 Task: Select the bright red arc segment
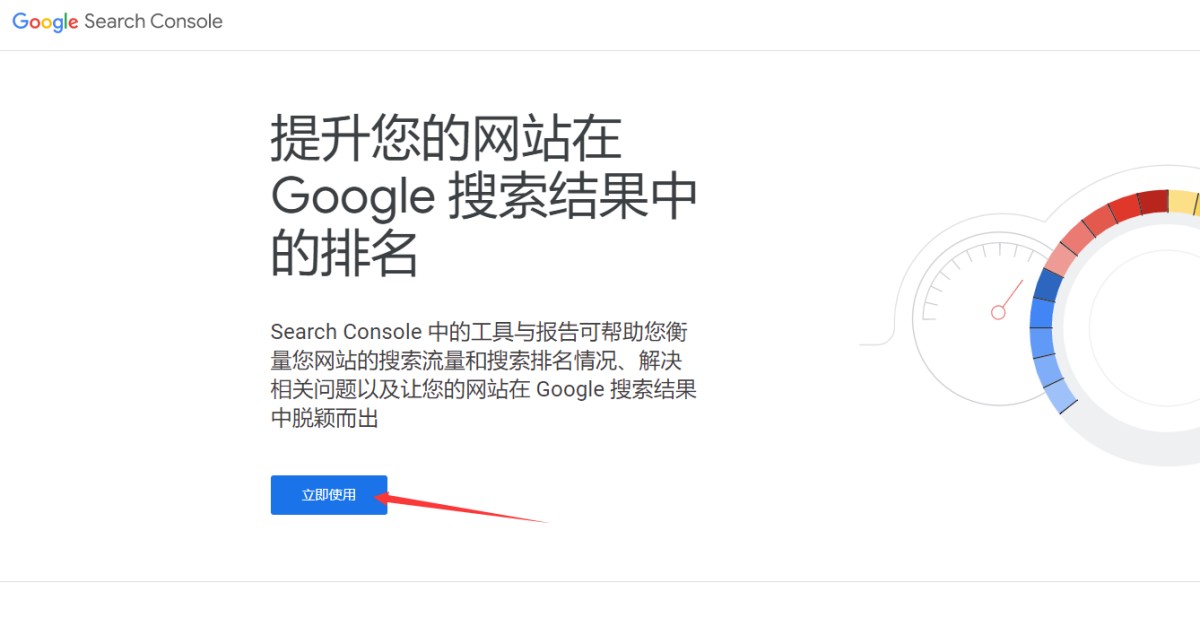click(x=1124, y=208)
